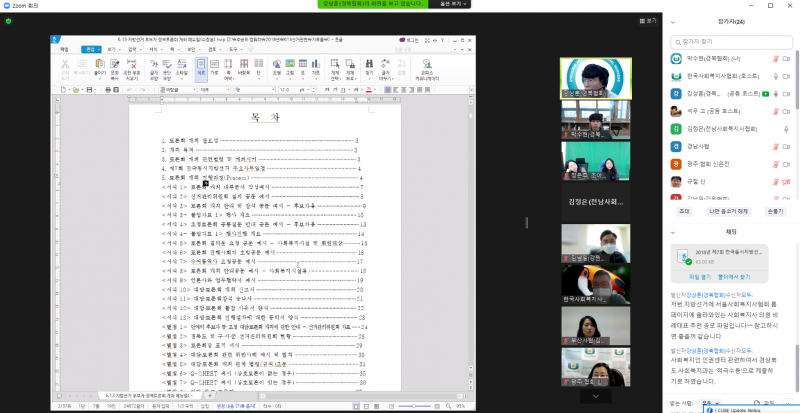Click the object protect (개체 보호) lock icon
The image size is (800, 413).
pyautogui.click(x=350, y=64)
